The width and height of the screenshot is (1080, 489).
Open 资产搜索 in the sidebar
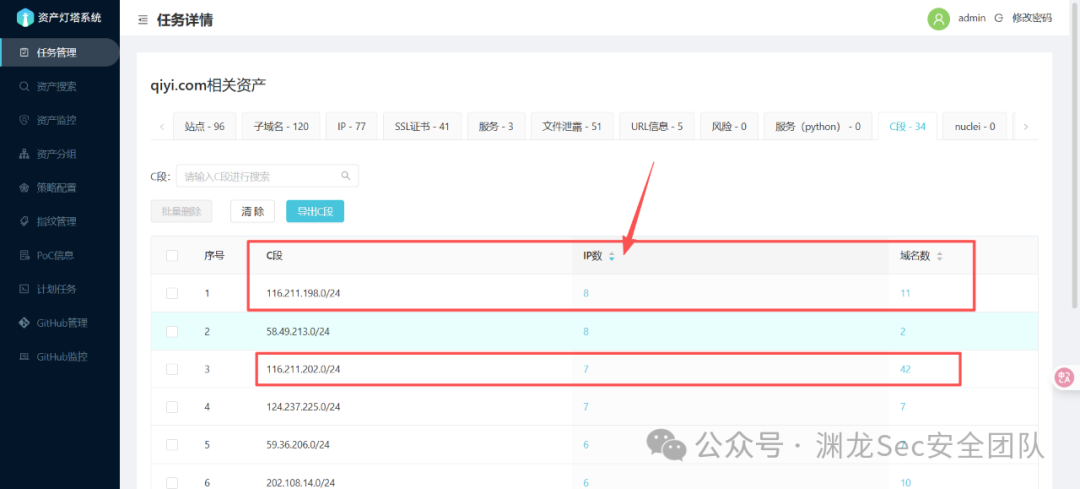tap(60, 86)
